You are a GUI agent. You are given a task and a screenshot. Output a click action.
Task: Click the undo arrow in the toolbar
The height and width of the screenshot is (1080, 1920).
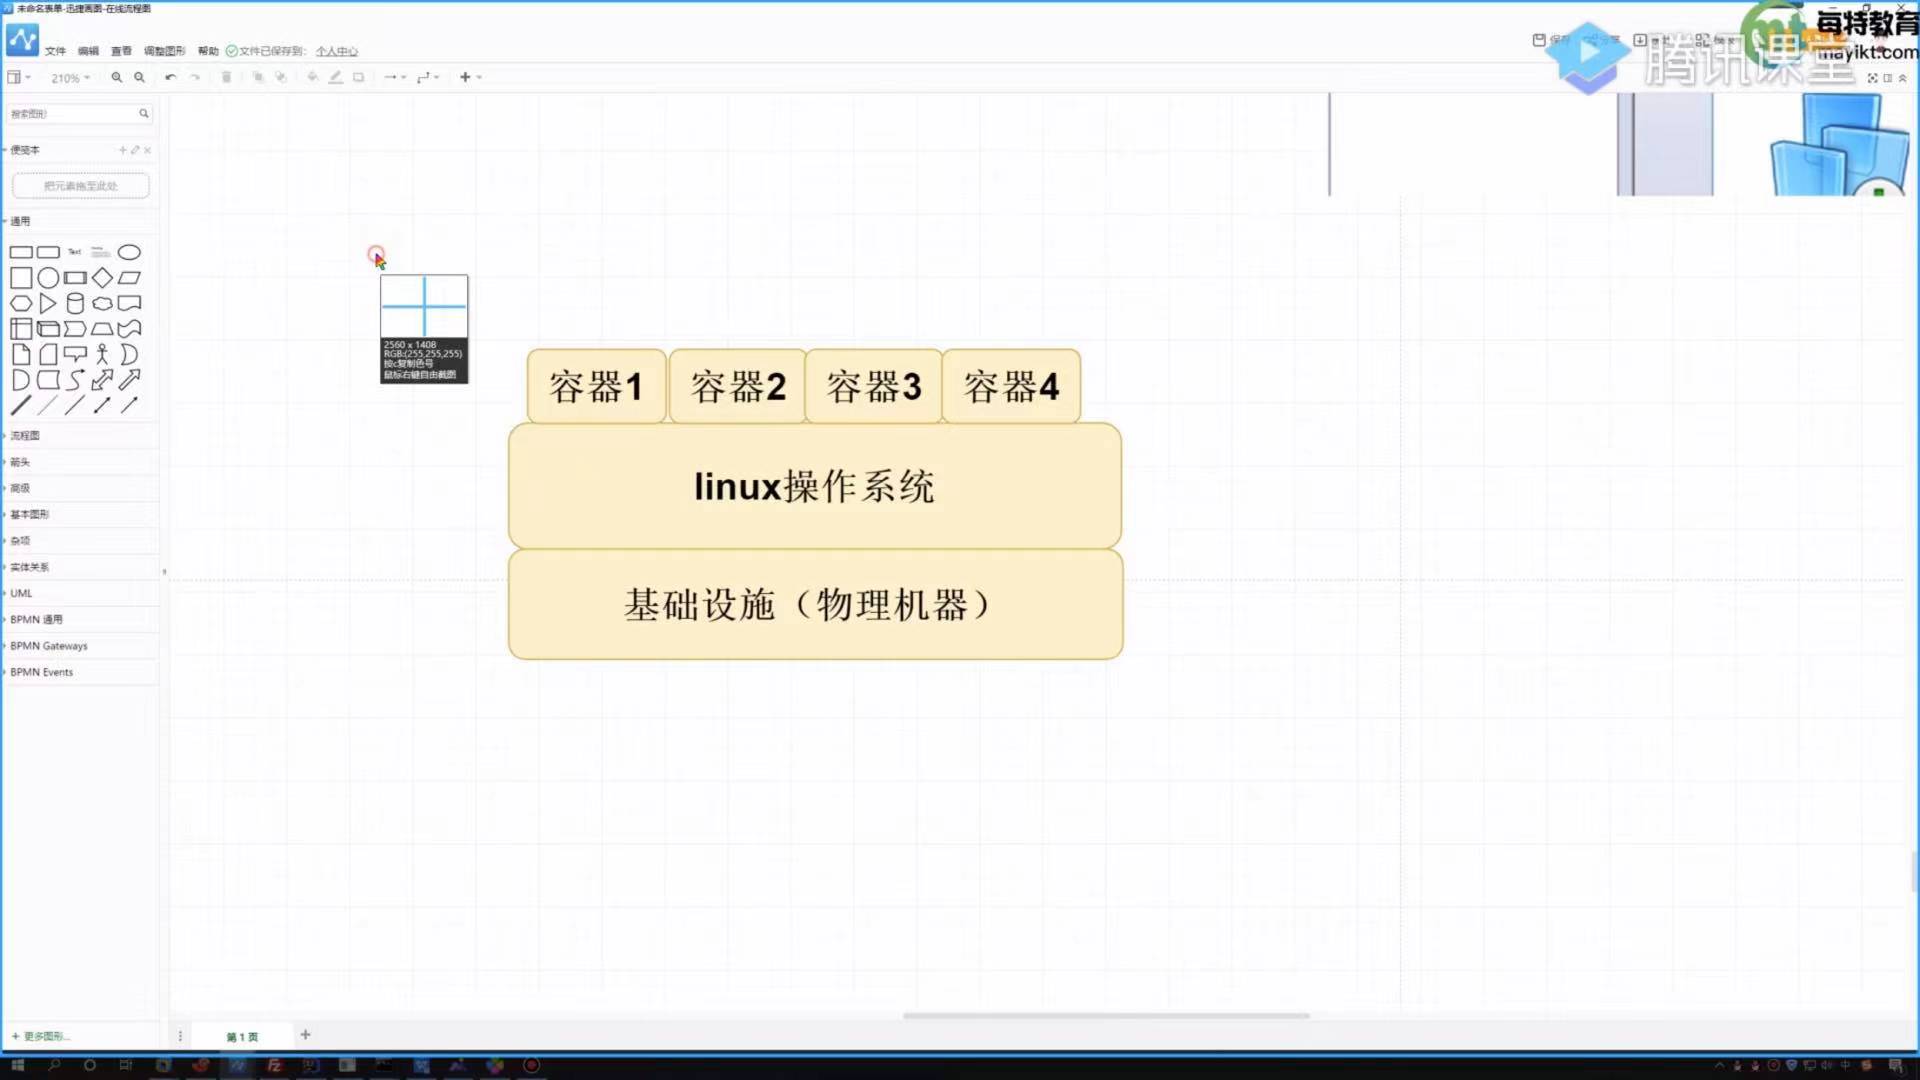click(x=171, y=77)
